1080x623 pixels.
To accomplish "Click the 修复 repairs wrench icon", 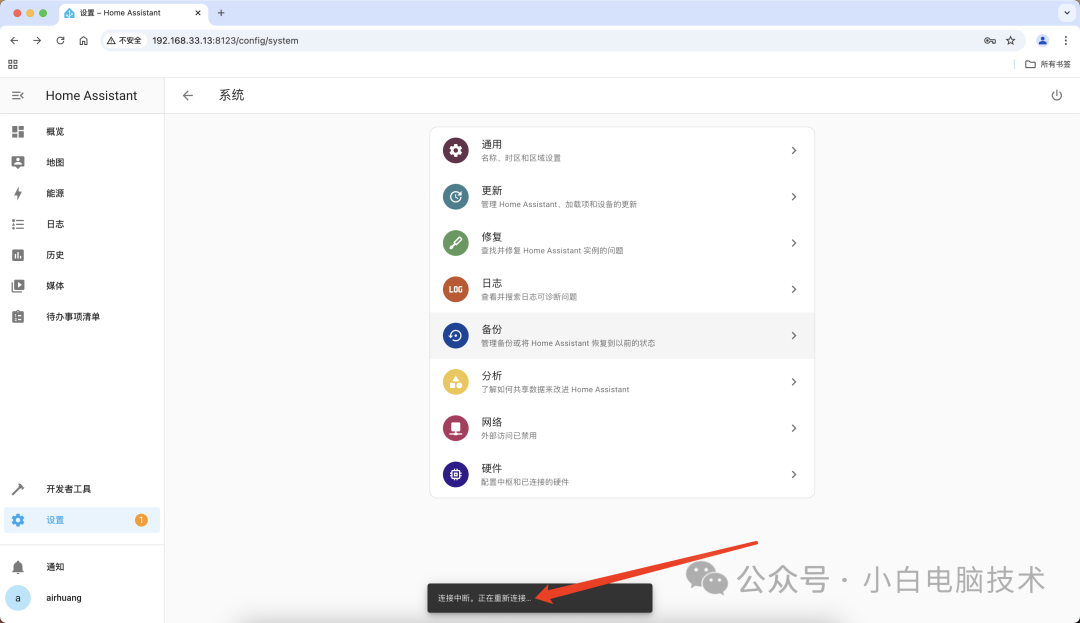I will (x=455, y=243).
